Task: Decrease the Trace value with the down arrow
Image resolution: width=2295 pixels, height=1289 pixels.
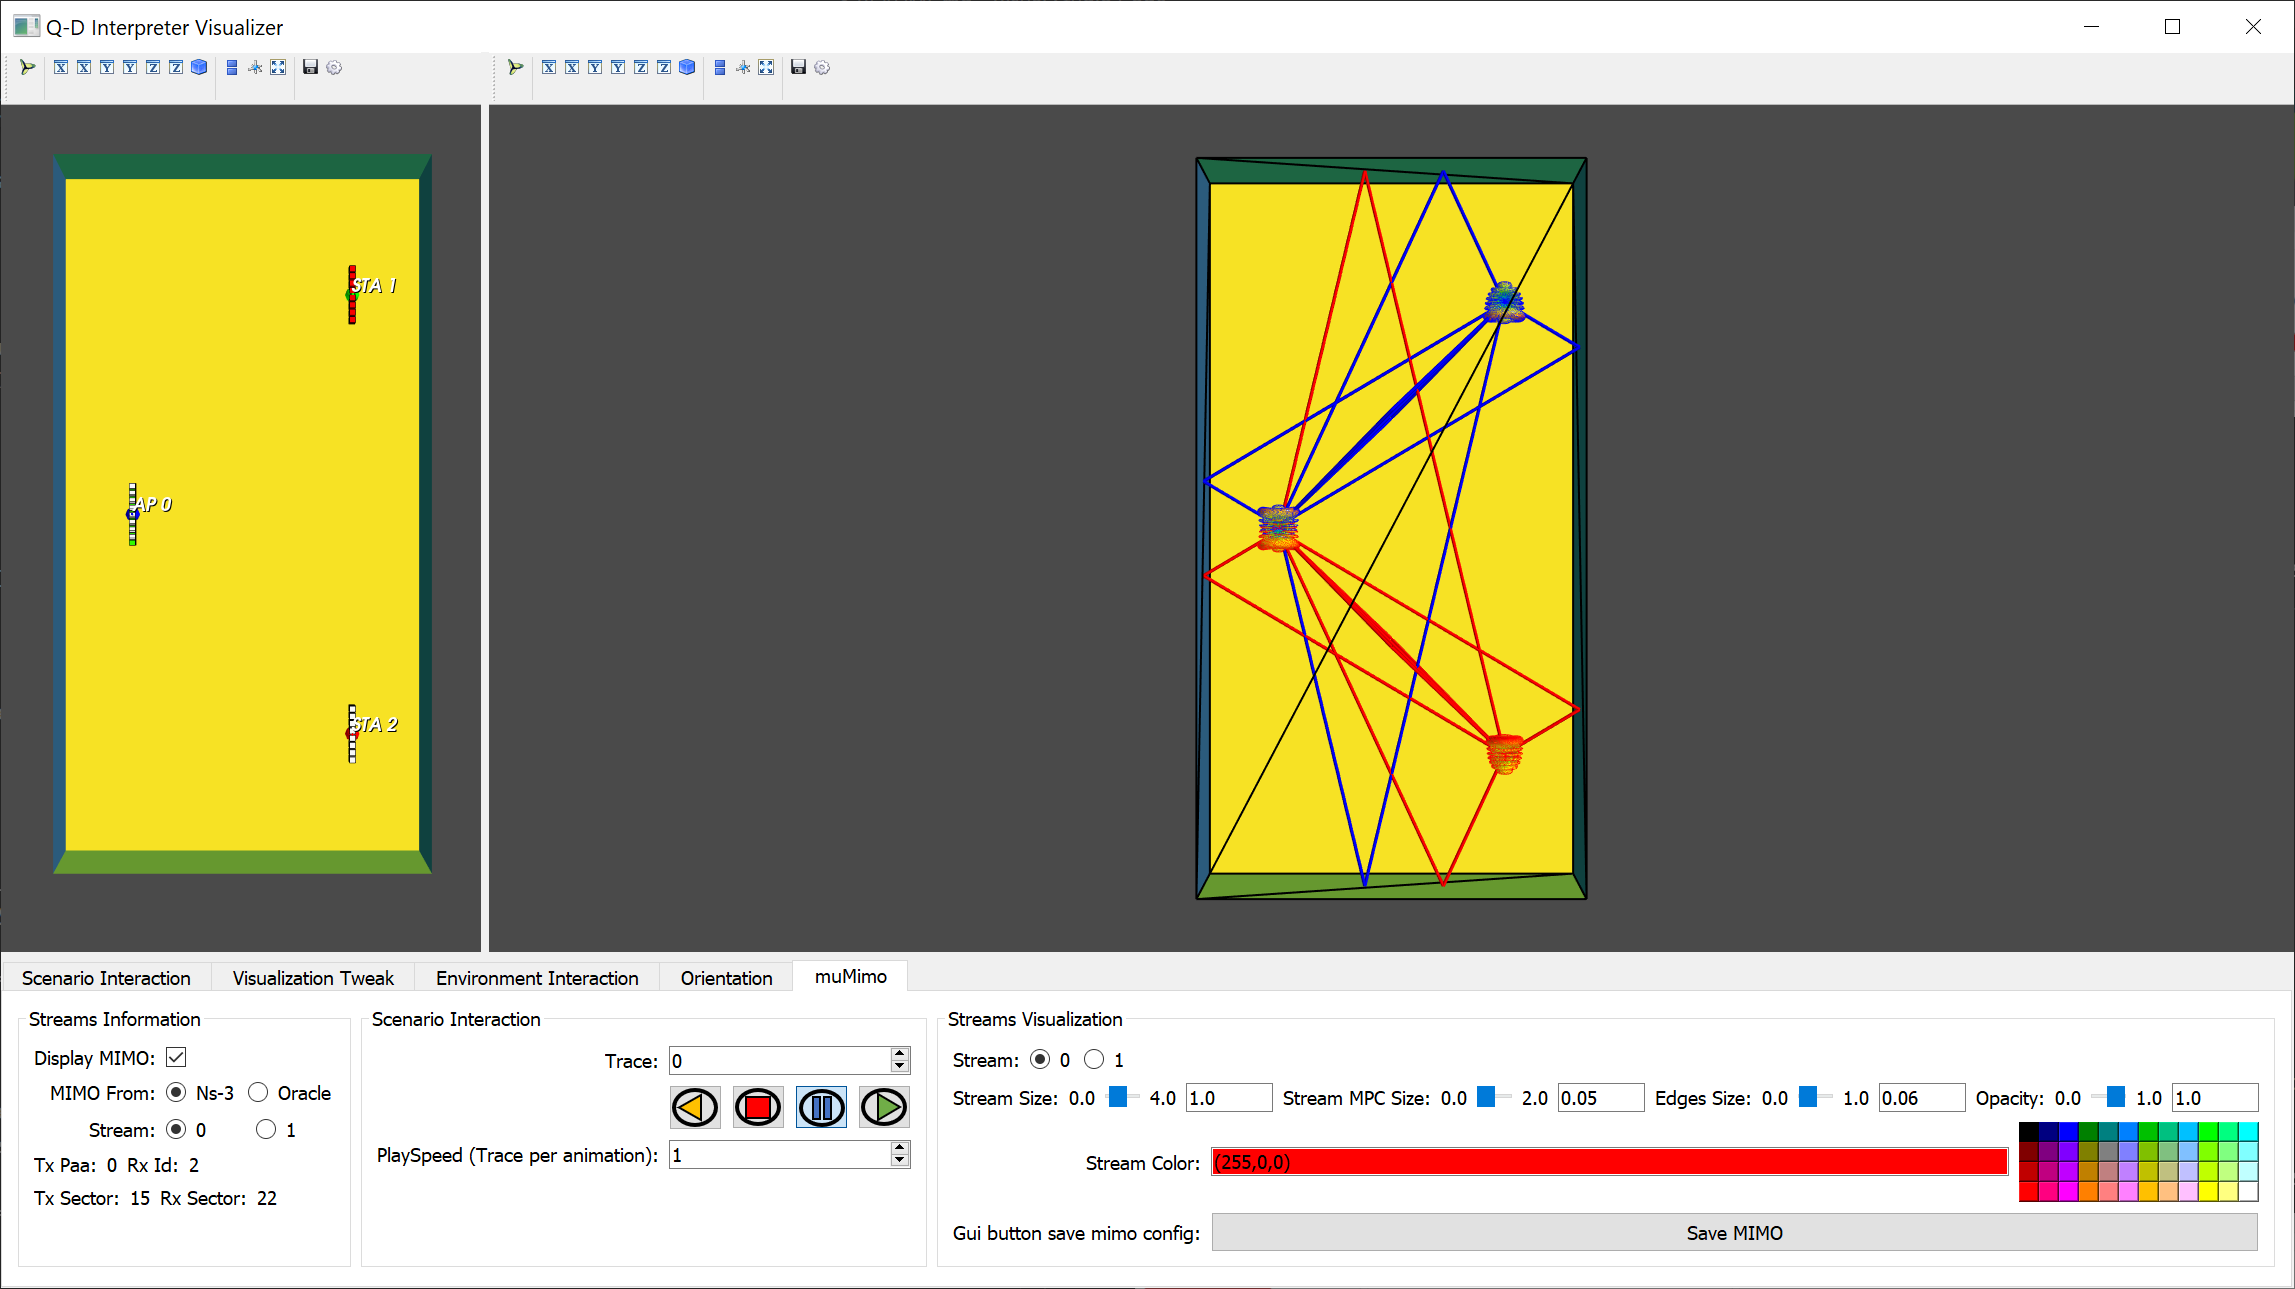Action: (x=900, y=1067)
